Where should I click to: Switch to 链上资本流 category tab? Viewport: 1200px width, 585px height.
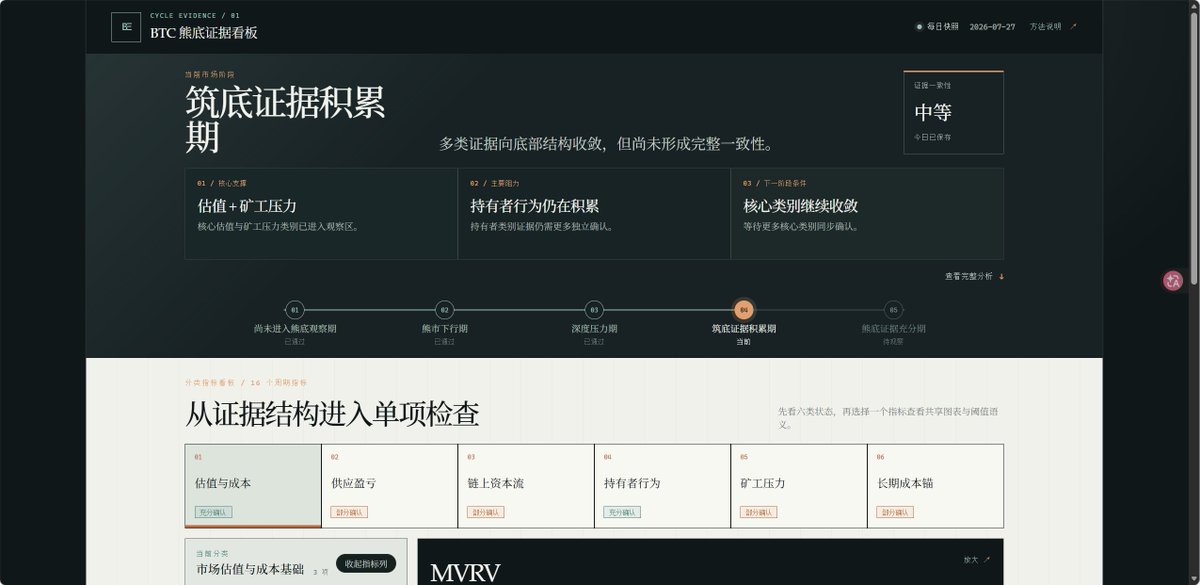(526, 486)
